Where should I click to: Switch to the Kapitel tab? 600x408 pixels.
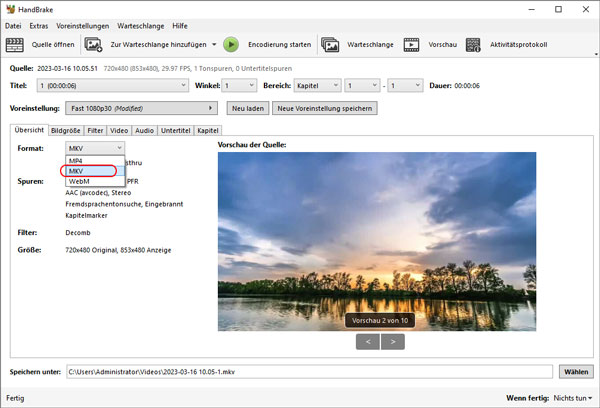click(x=208, y=131)
